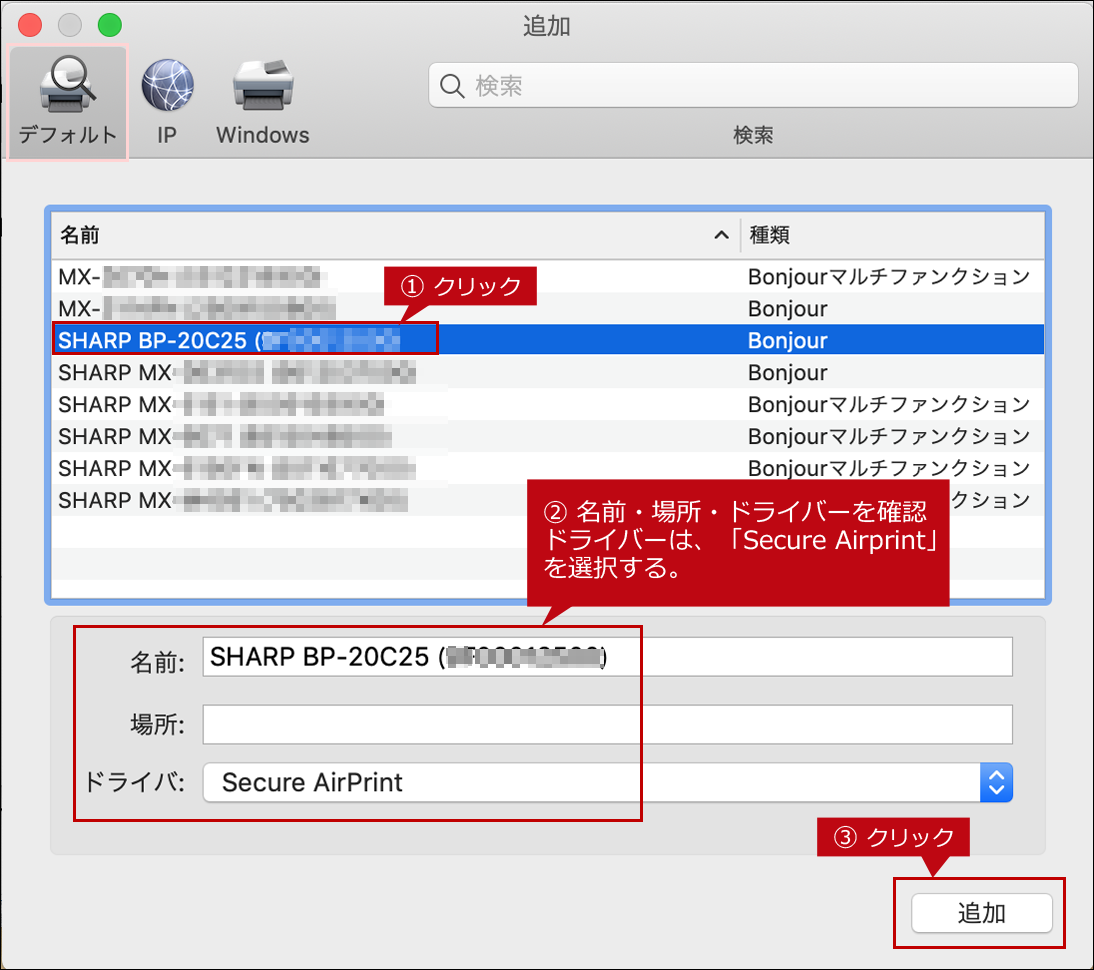Open the Windows printer tab
1094x970 pixels.
click(262, 102)
